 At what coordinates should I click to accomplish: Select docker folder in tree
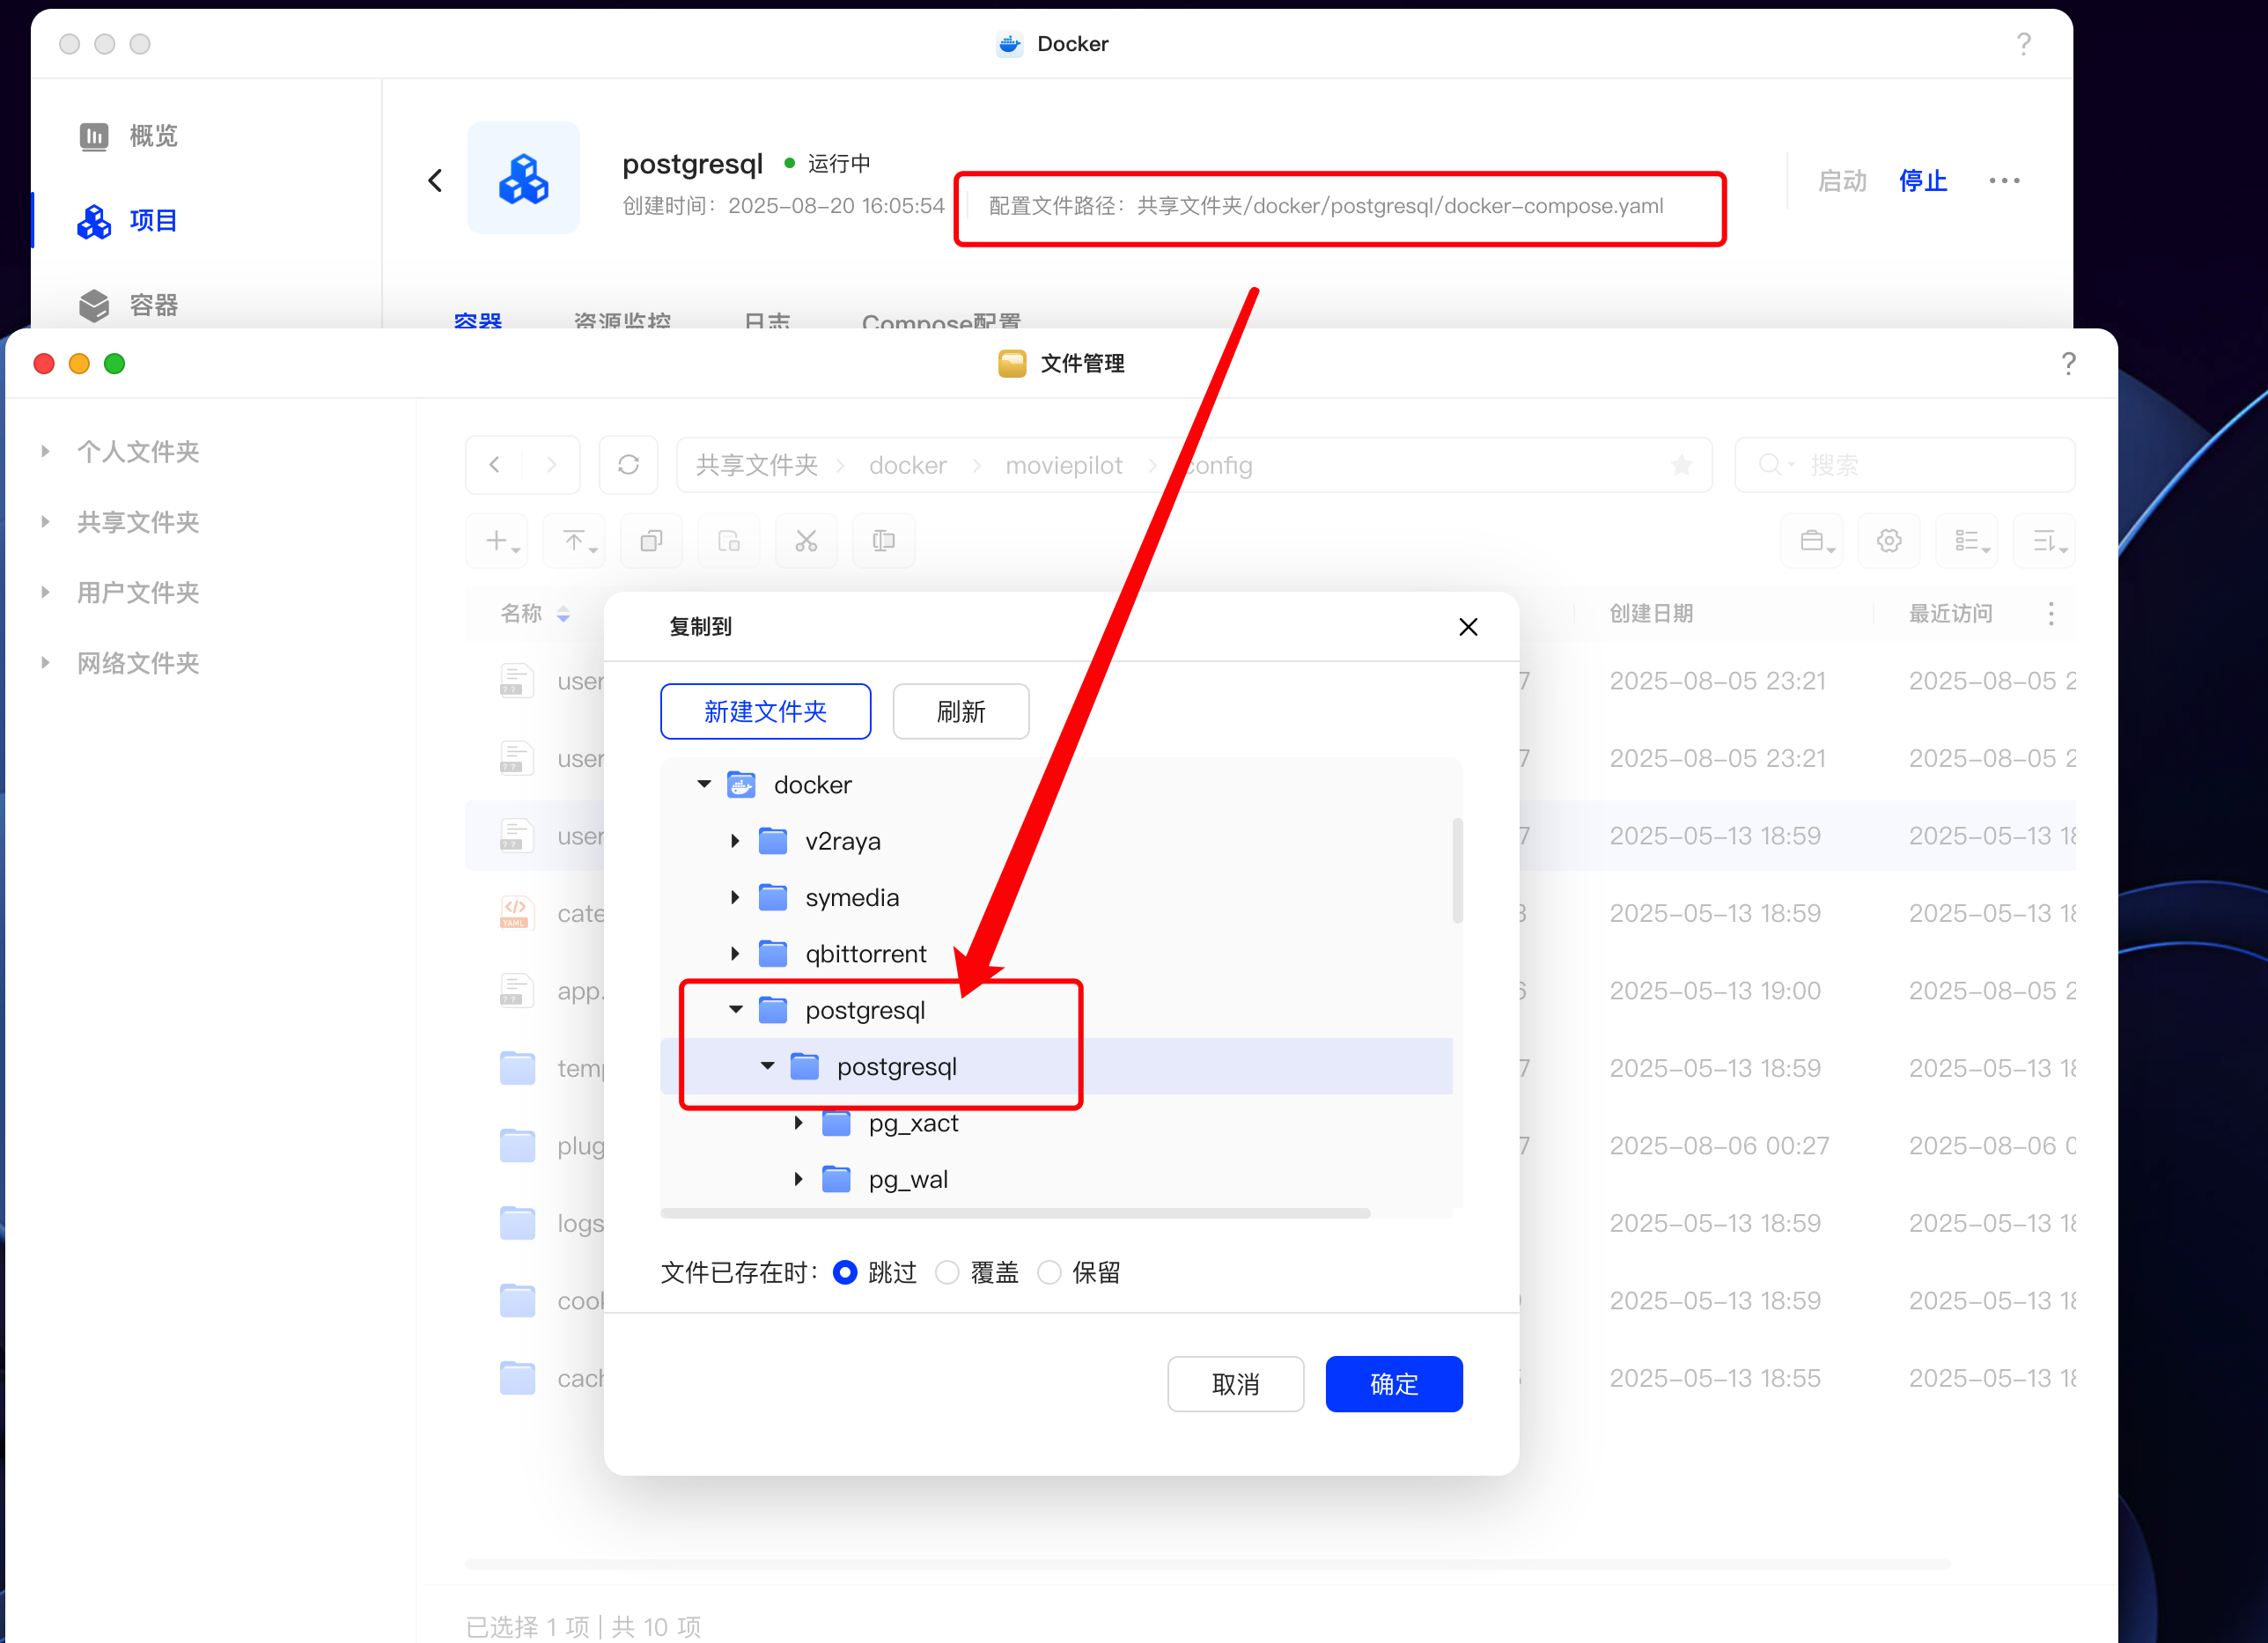click(812, 785)
